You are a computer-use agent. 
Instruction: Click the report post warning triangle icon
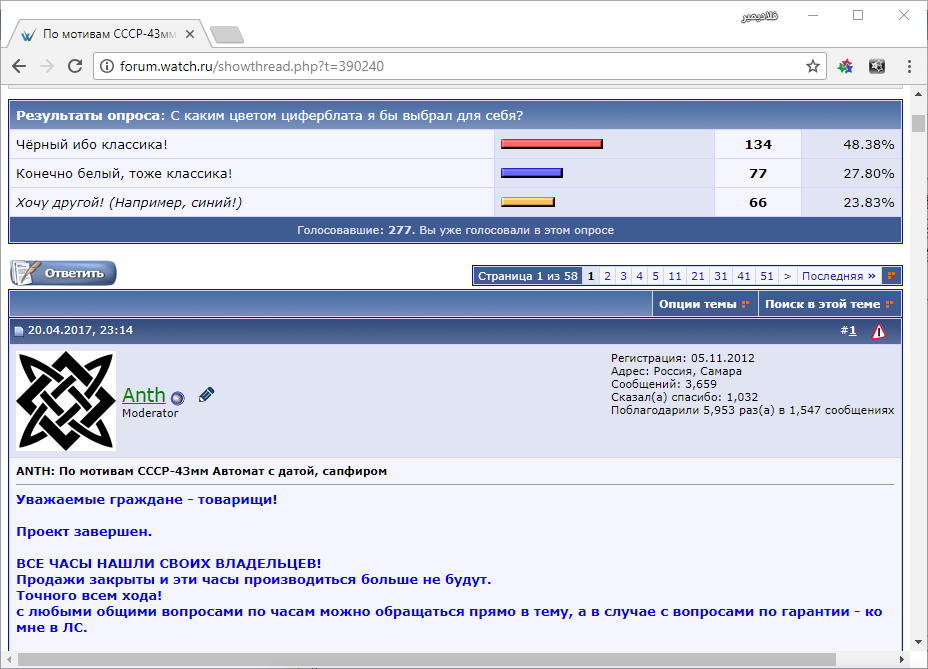click(878, 331)
